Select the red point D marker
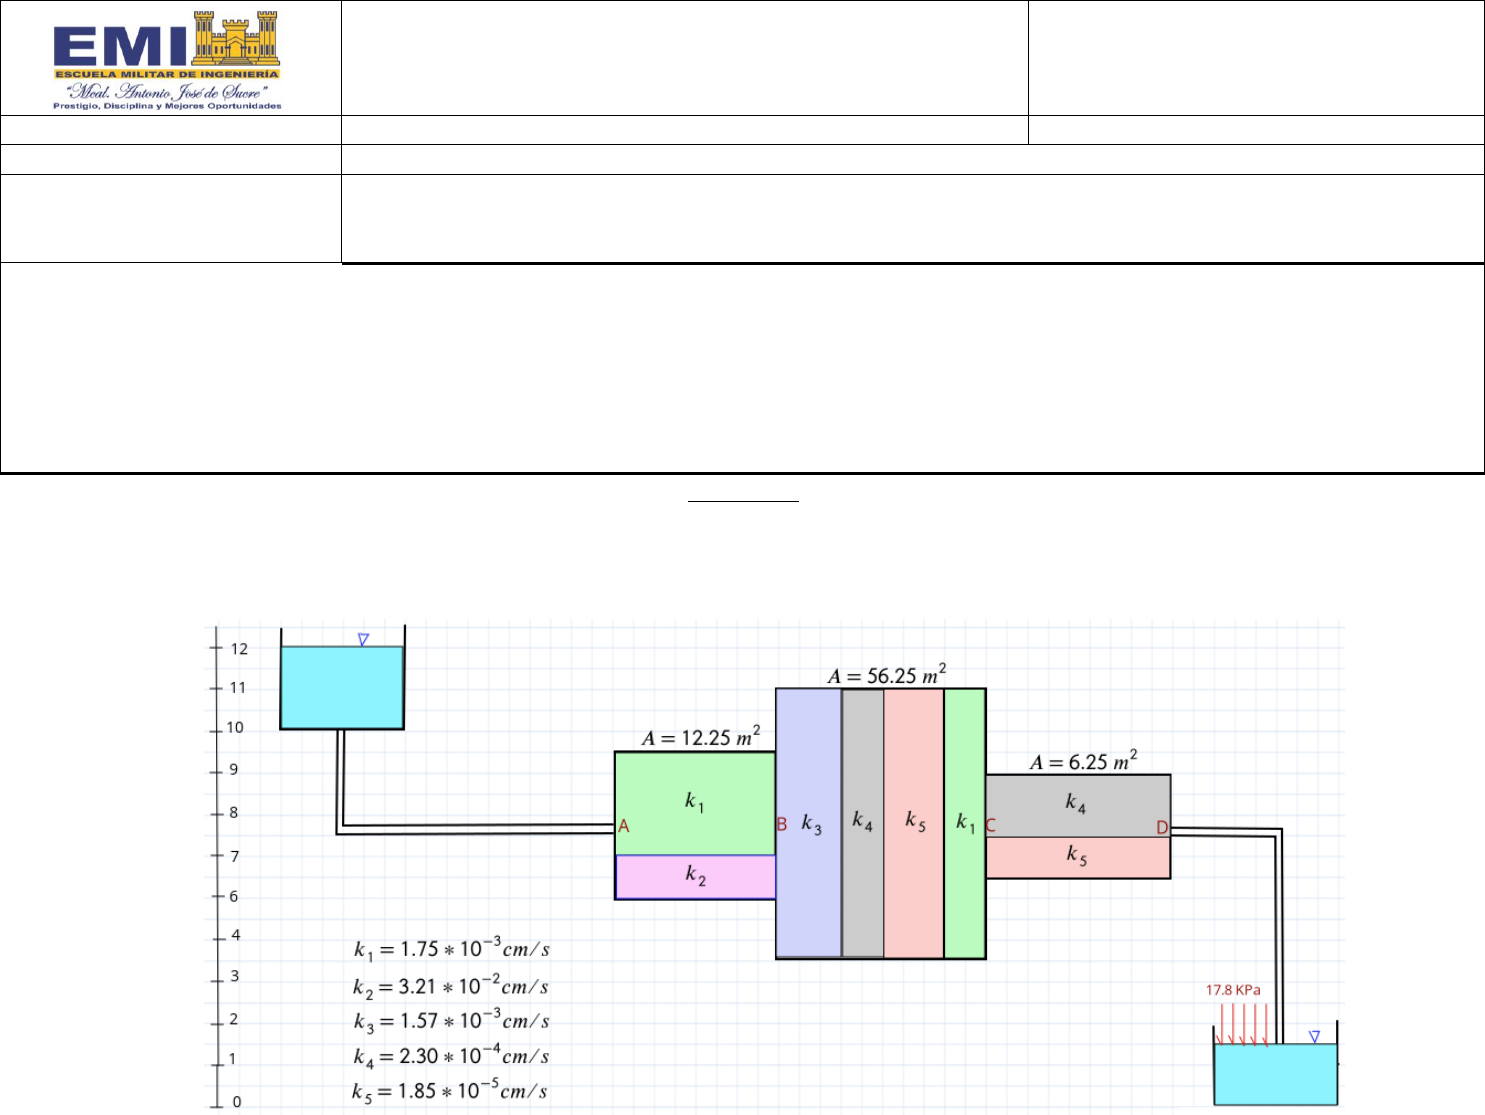 tap(1162, 828)
